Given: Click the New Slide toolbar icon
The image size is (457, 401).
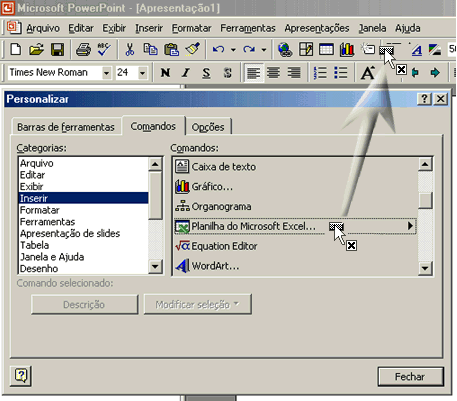Looking at the screenshot, I should (368, 49).
